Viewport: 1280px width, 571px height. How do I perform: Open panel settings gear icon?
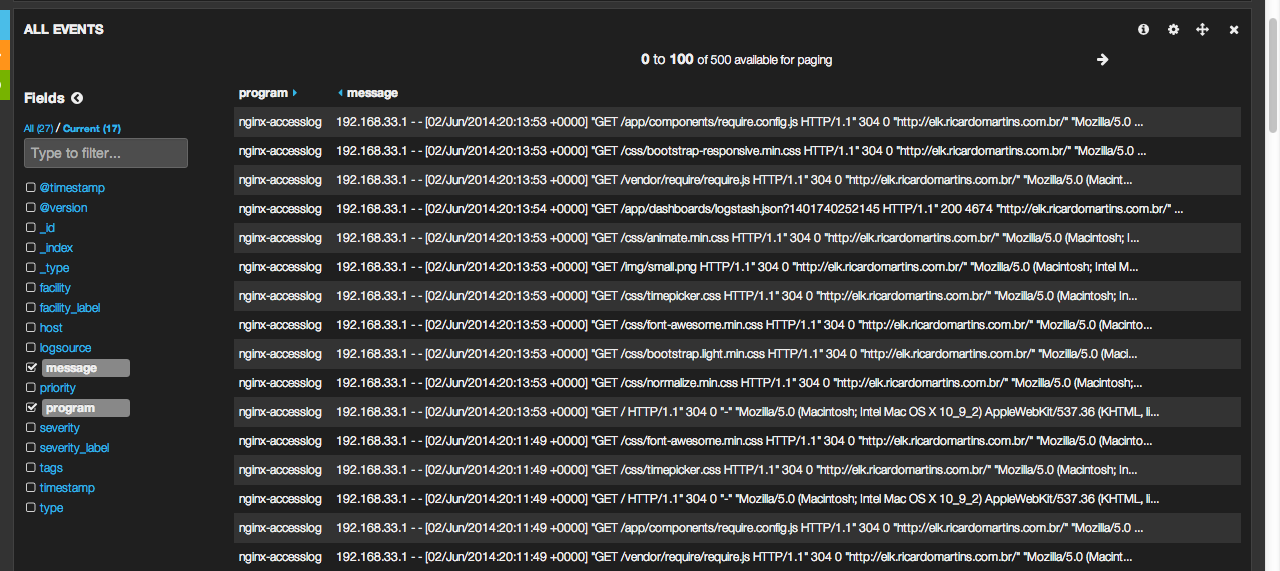click(x=1173, y=30)
